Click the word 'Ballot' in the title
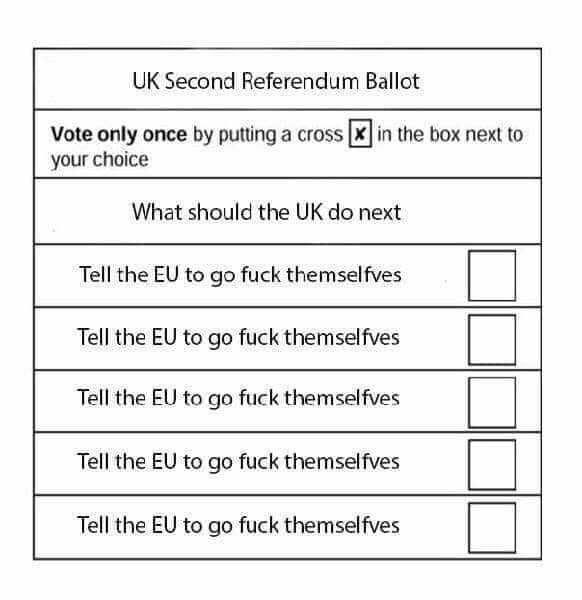This screenshot has height=600, width=582. tap(393, 82)
